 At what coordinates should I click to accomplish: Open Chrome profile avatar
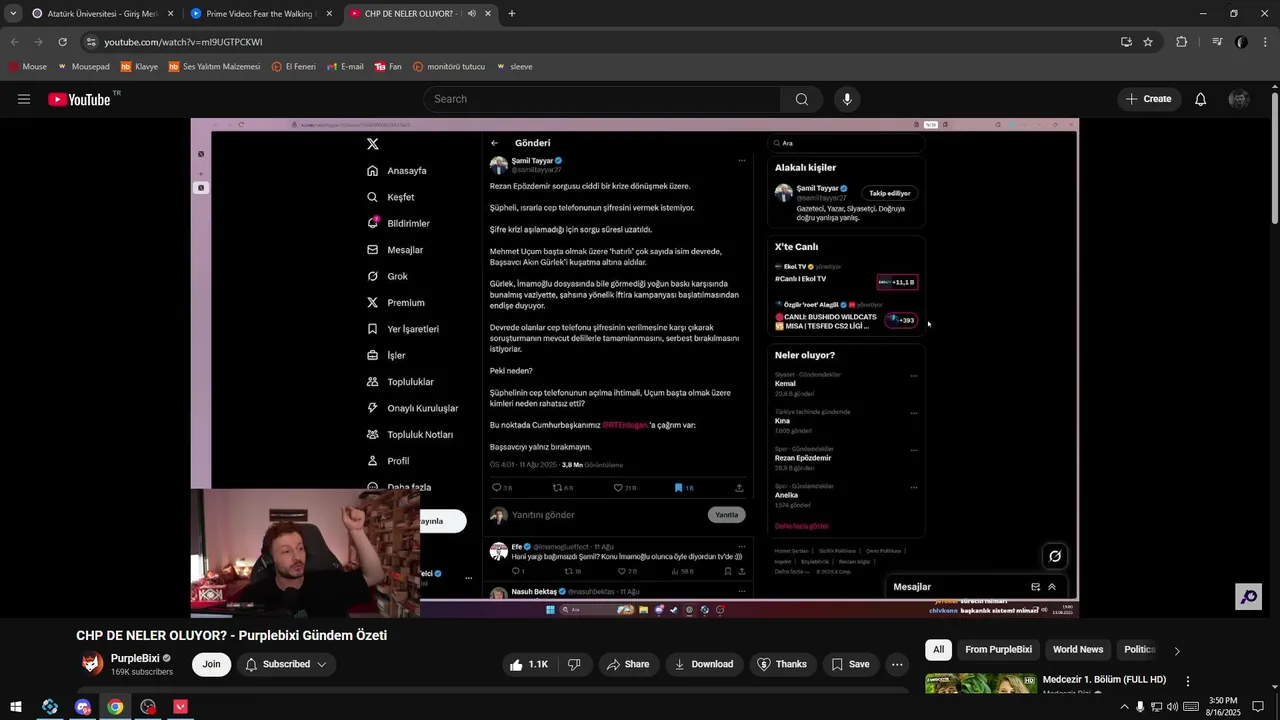[x=1241, y=42]
